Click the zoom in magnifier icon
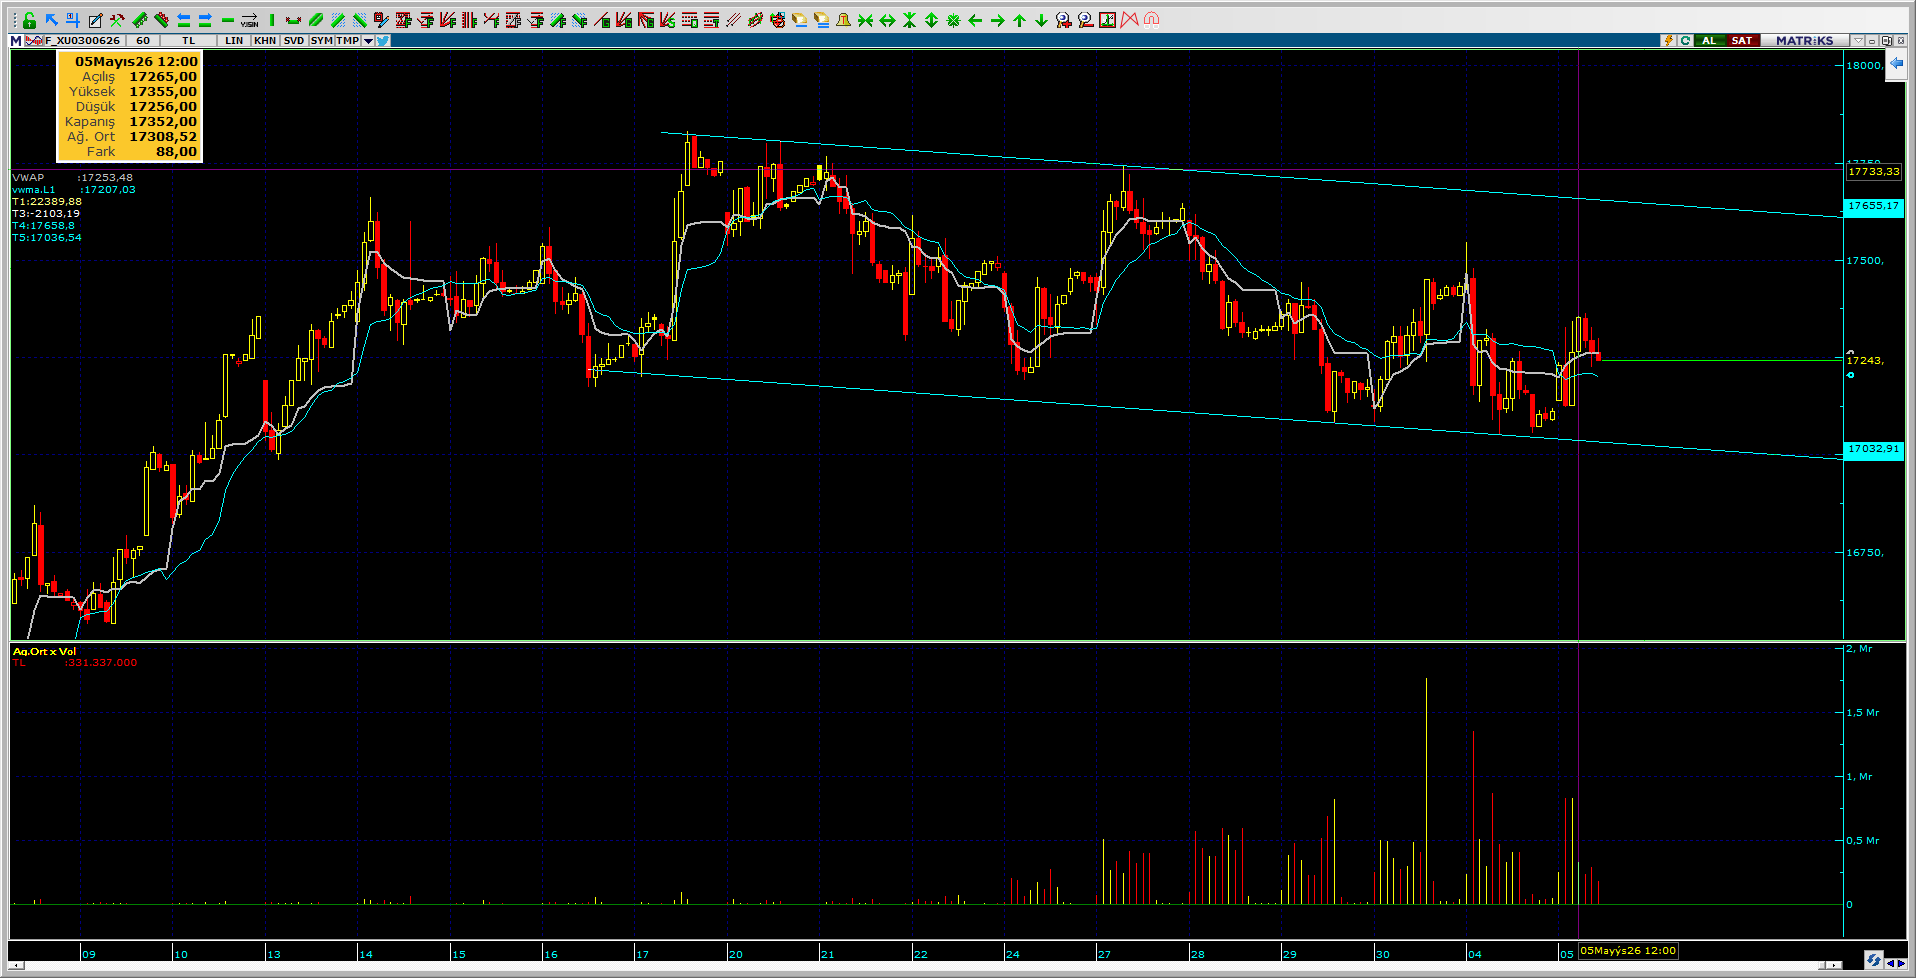 click(x=1064, y=20)
